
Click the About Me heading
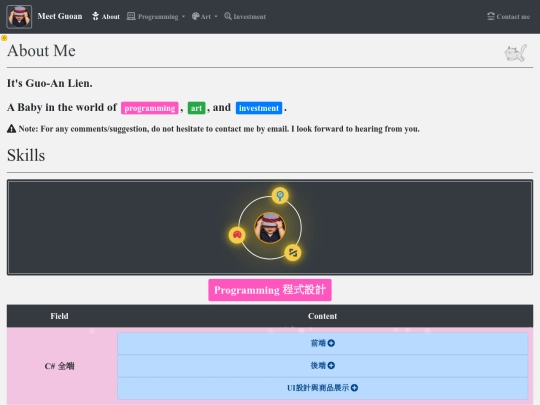tap(41, 51)
